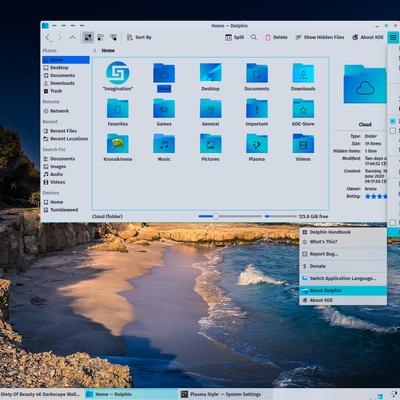Screen dimensions: 400x400
Task: Select the Cloud folder in the file view
Action: click(x=164, y=73)
